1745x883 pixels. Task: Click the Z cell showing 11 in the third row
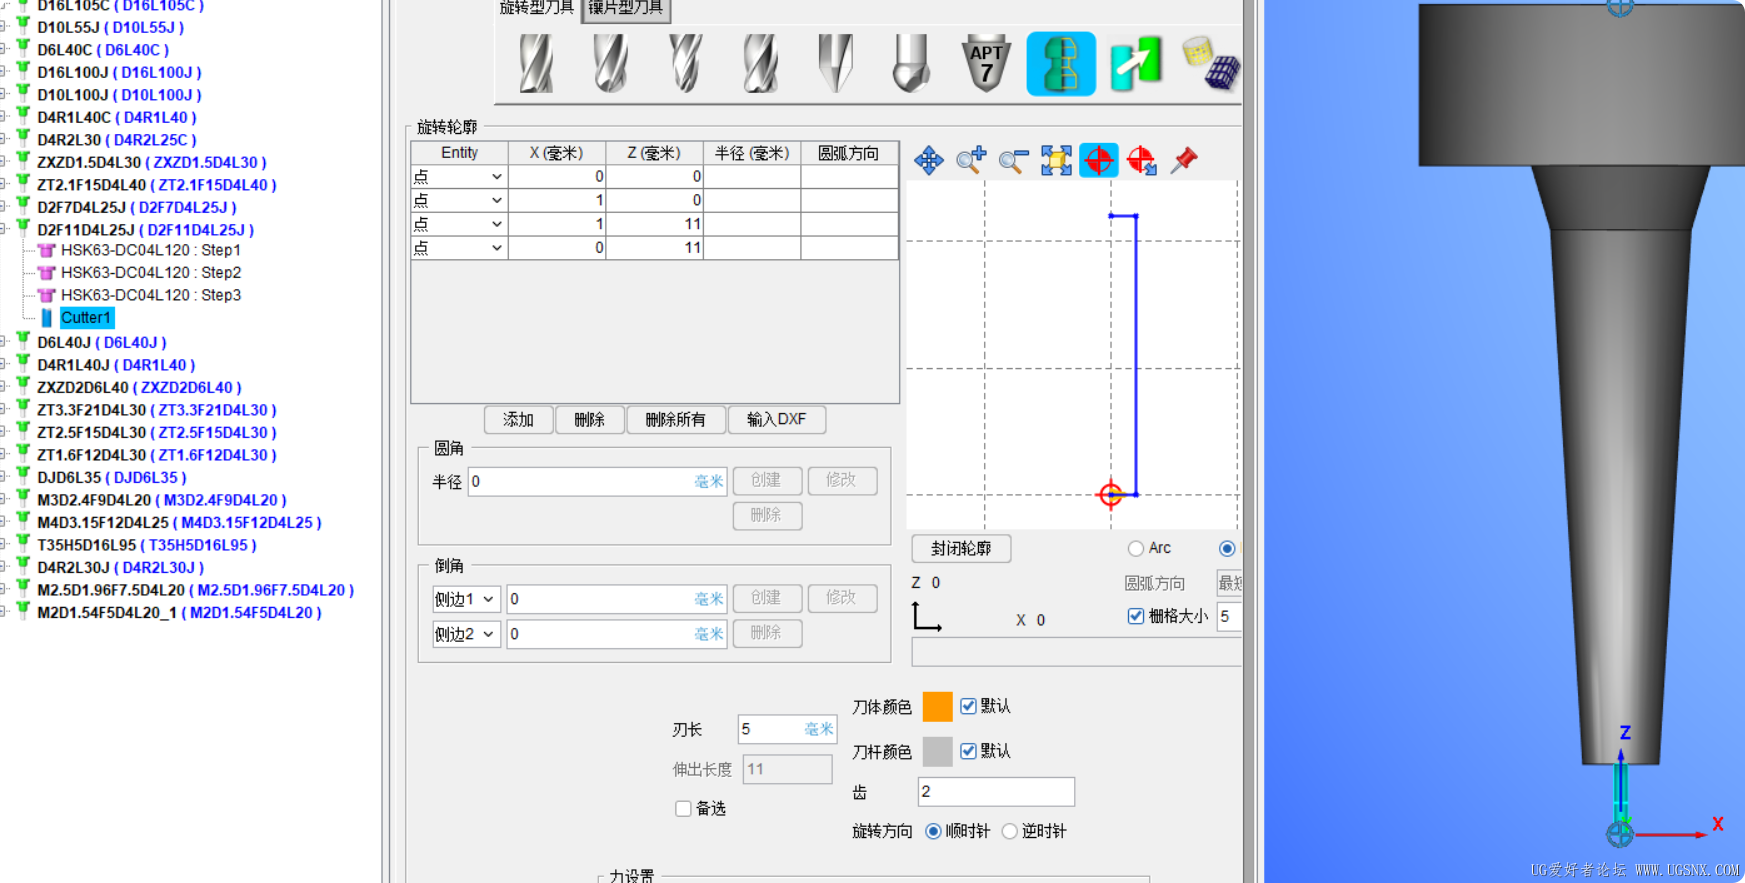[654, 224]
